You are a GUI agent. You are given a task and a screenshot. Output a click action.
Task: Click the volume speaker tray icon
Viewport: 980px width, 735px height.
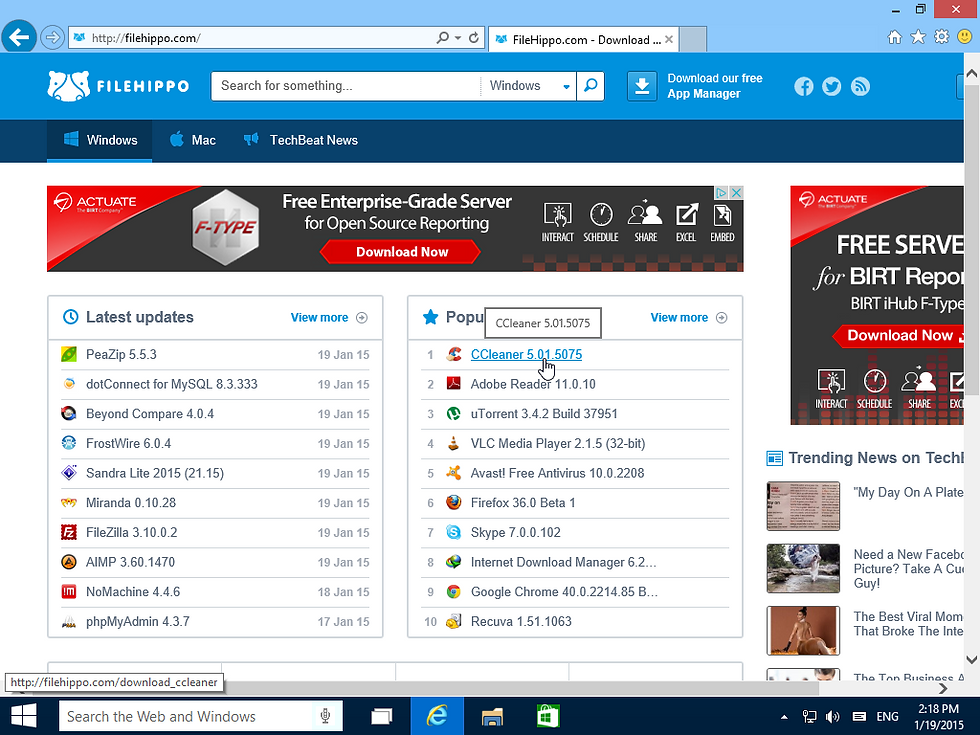[832, 717]
